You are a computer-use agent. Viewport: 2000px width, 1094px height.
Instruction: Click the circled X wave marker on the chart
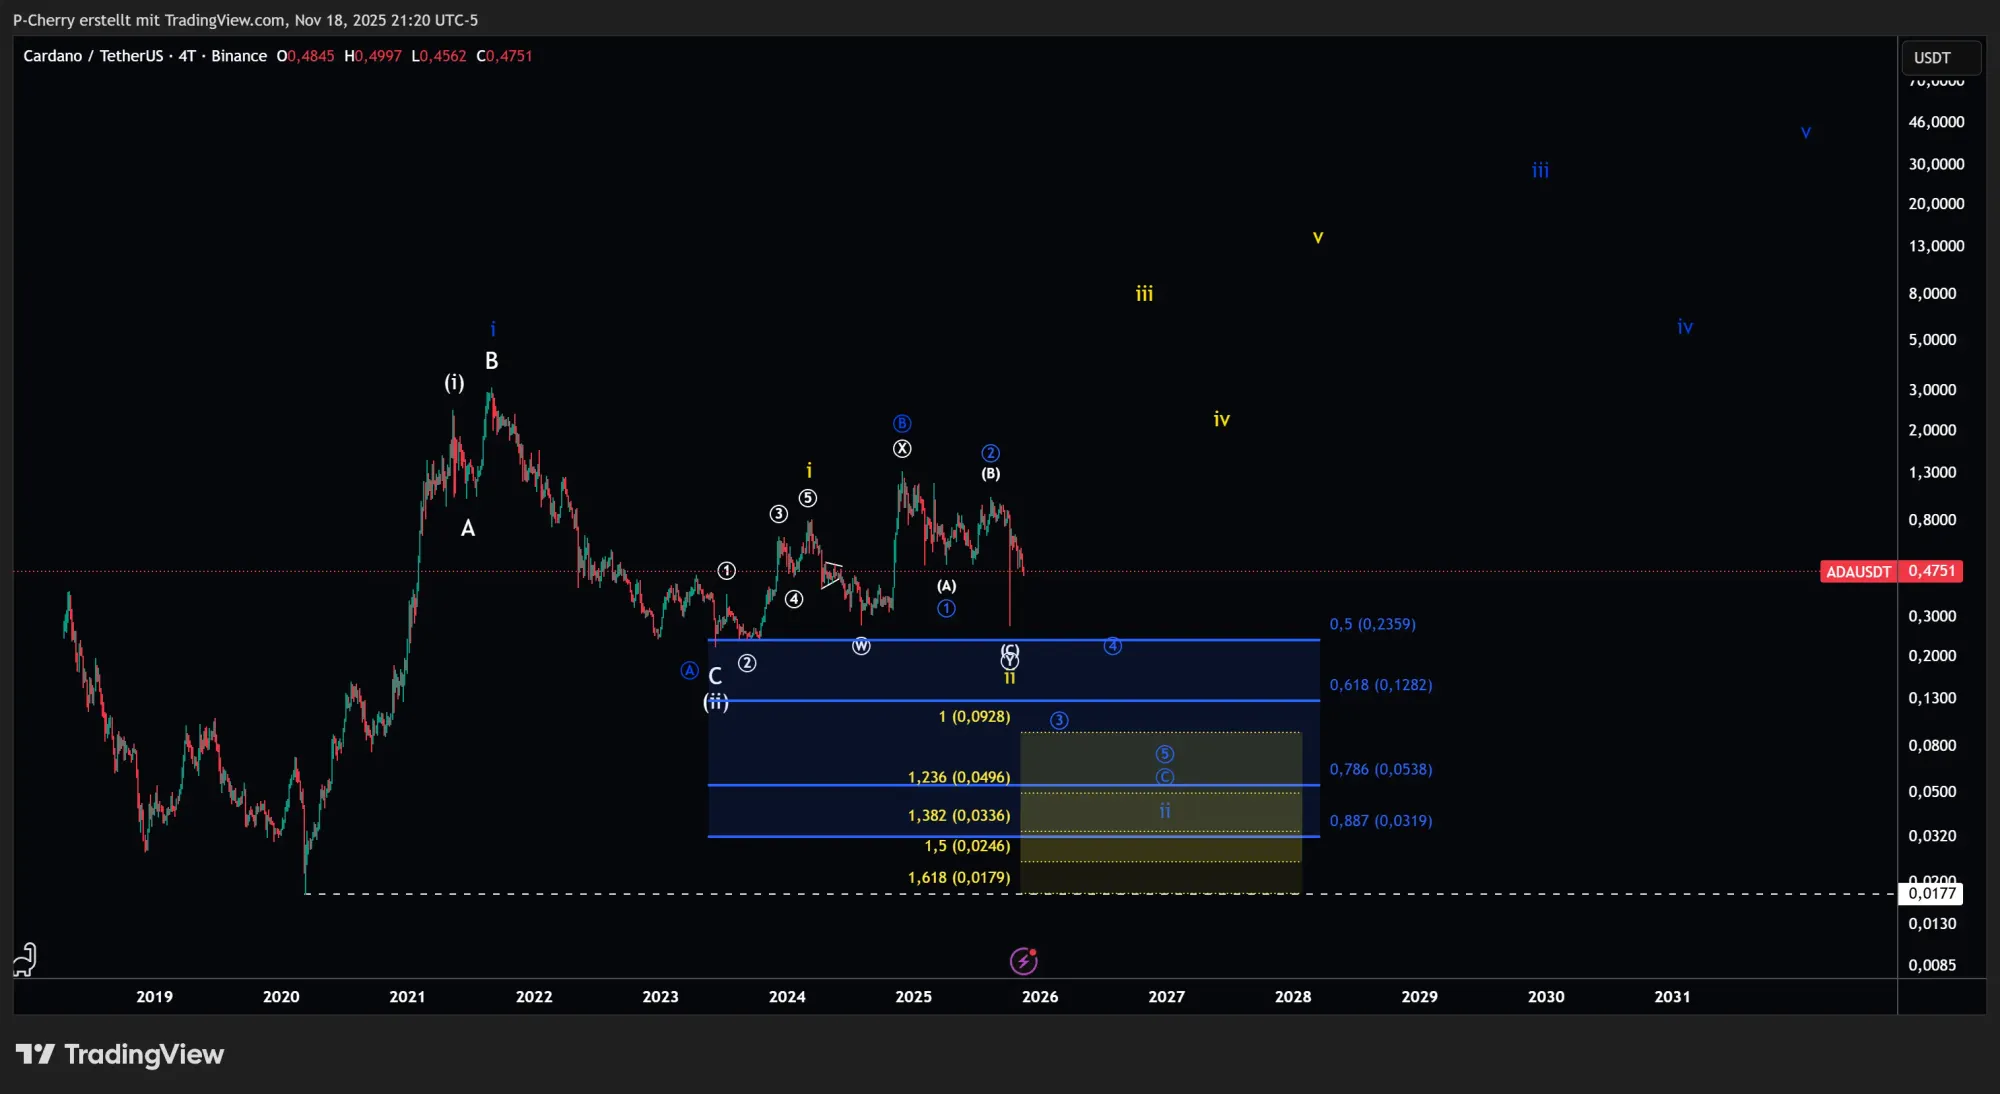click(902, 448)
